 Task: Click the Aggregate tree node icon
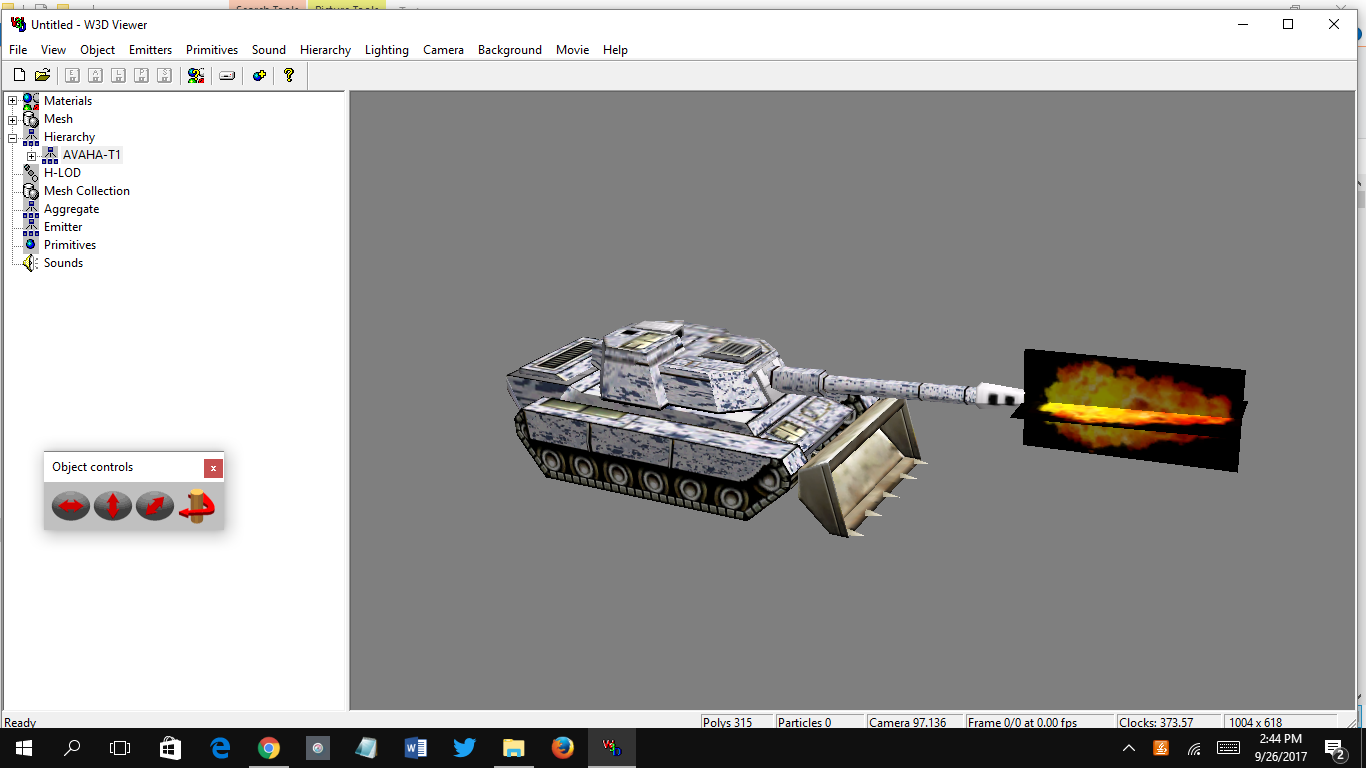tap(31, 209)
